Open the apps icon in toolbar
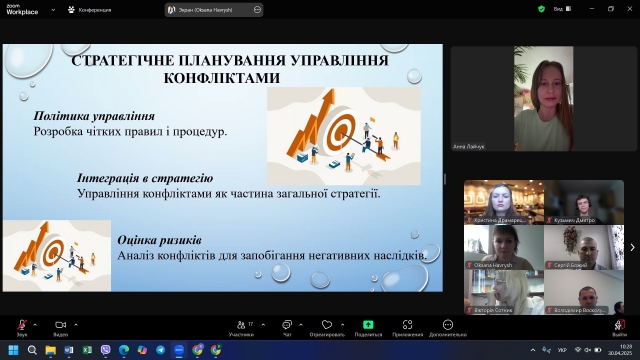Screen dimensions: 640x360 [x=407, y=328]
